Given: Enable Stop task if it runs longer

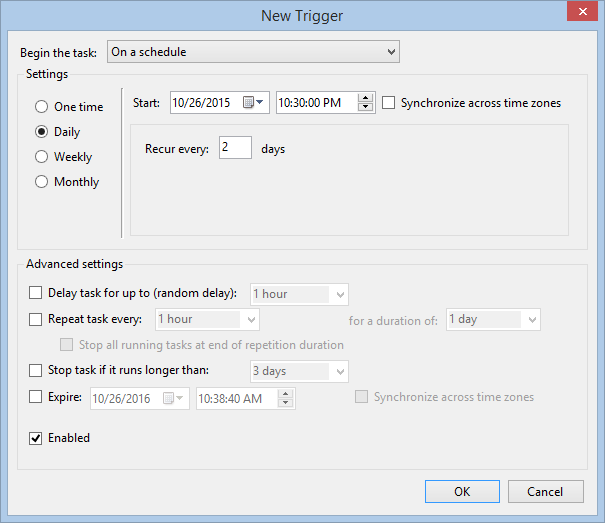Looking at the screenshot, I should point(36,371).
